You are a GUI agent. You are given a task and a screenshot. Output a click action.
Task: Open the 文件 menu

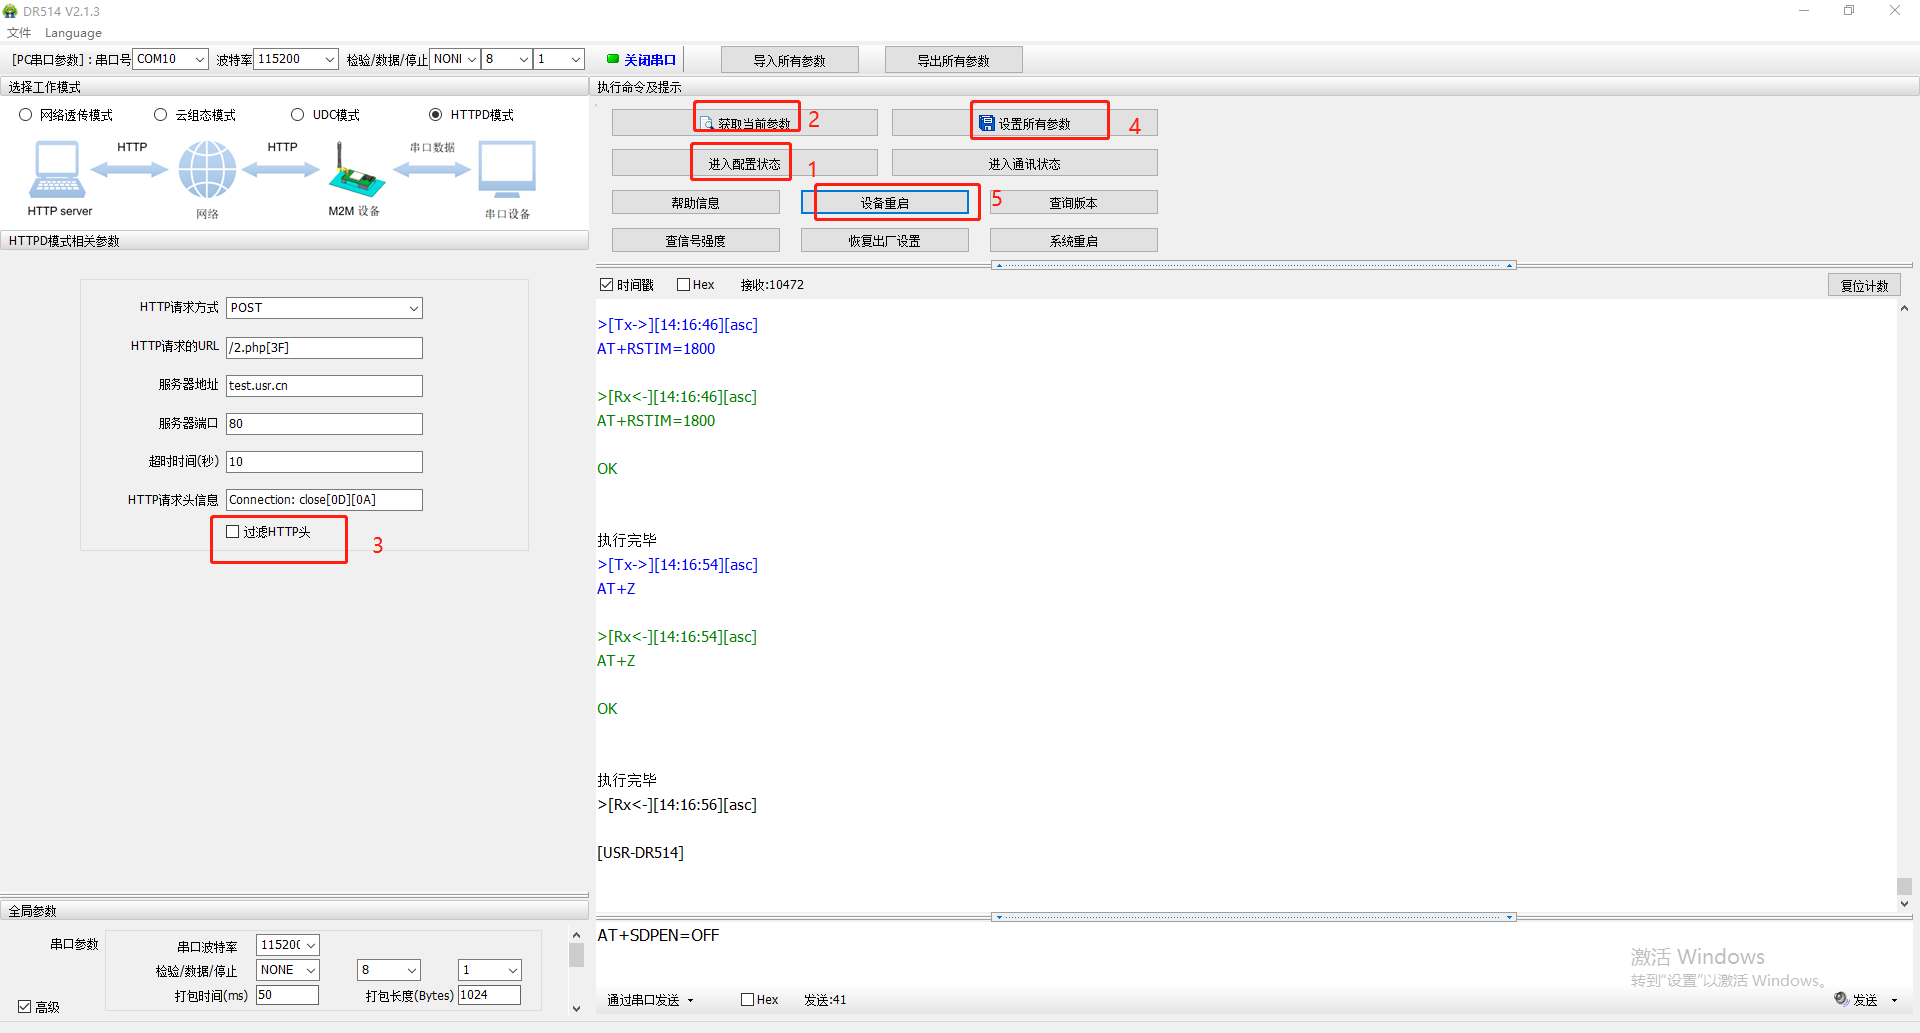pyautogui.click(x=19, y=33)
